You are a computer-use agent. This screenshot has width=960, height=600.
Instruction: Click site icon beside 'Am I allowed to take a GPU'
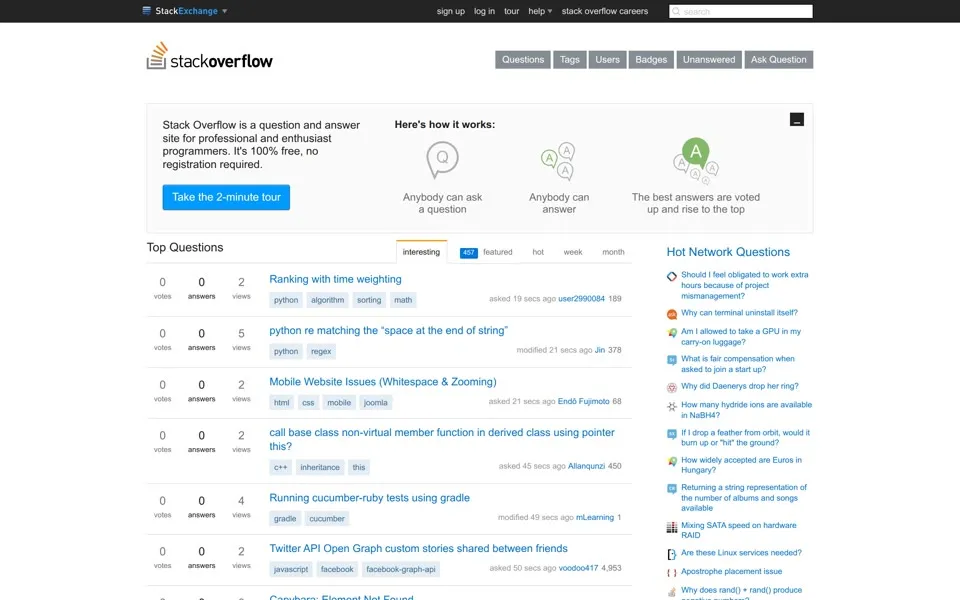pos(672,333)
